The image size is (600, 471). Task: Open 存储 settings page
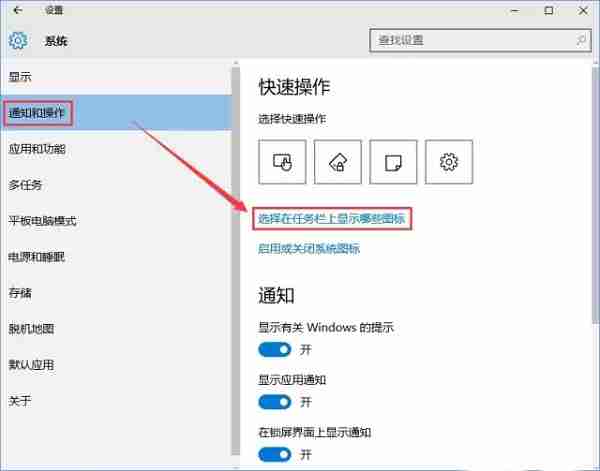[x=116, y=293]
